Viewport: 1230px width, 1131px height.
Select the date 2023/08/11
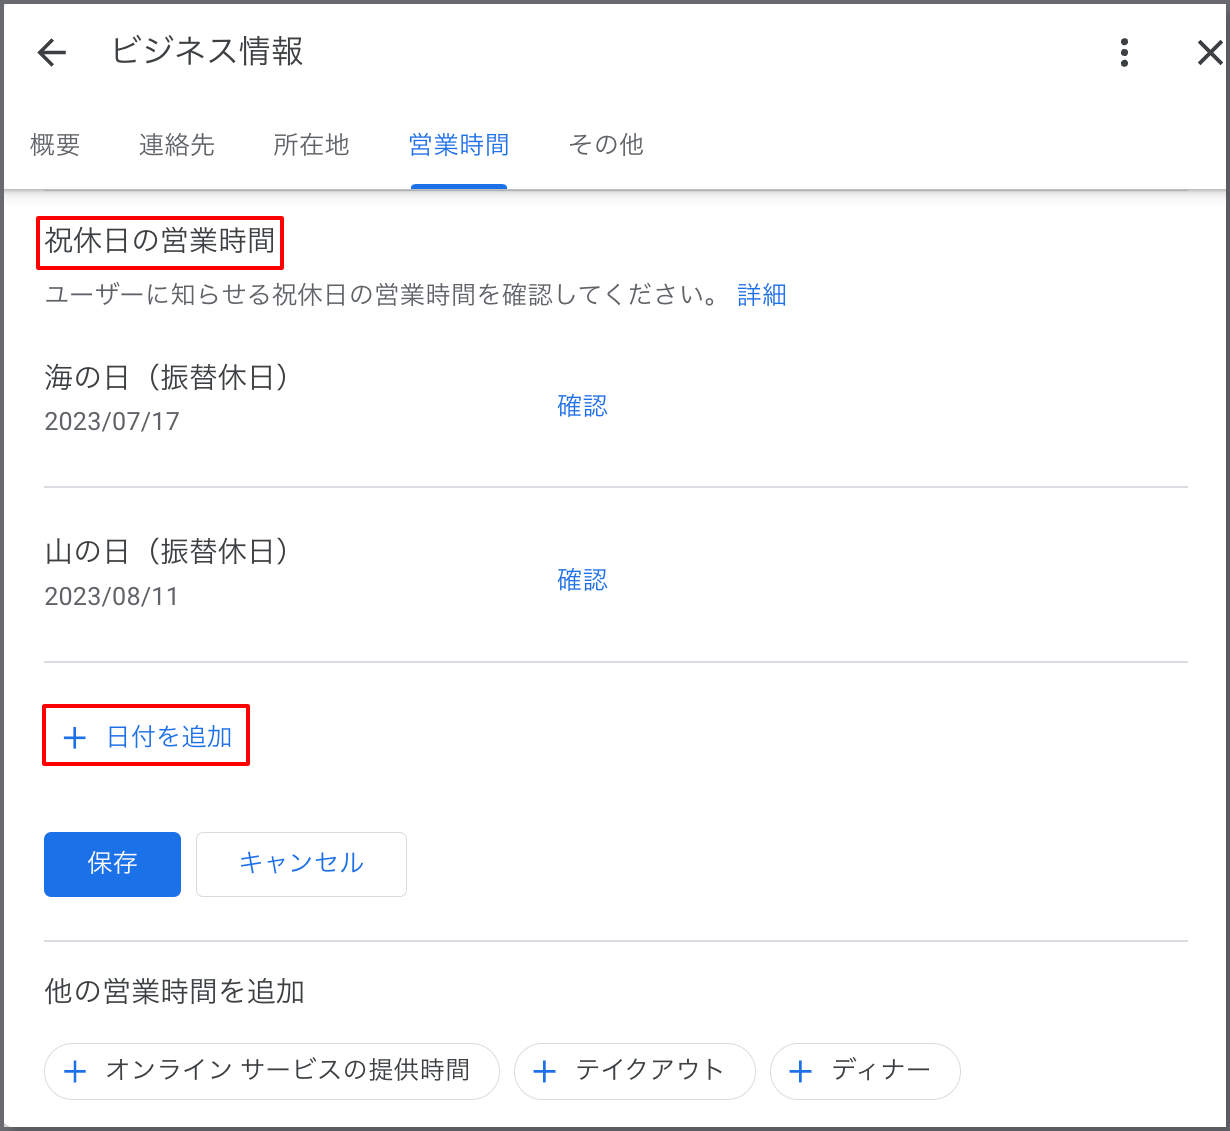coord(112,596)
